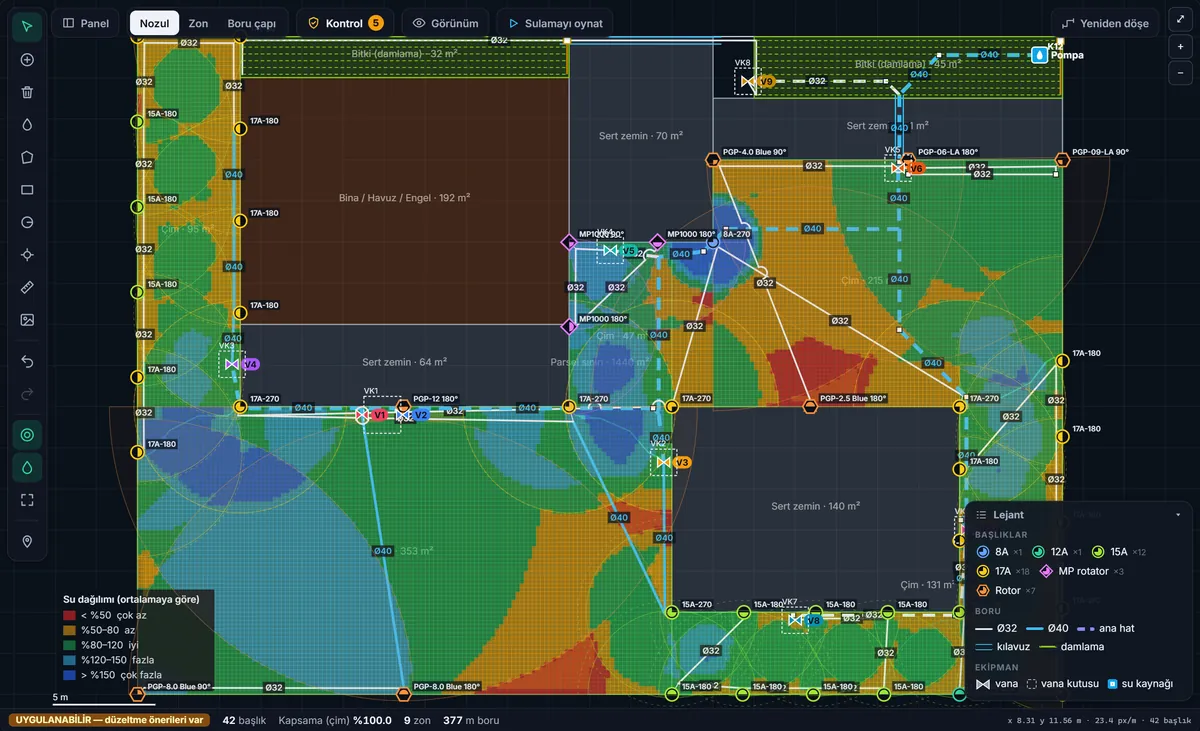The height and width of the screenshot is (731, 1200).
Task: Click the trash delete tool
Action: tap(27, 92)
